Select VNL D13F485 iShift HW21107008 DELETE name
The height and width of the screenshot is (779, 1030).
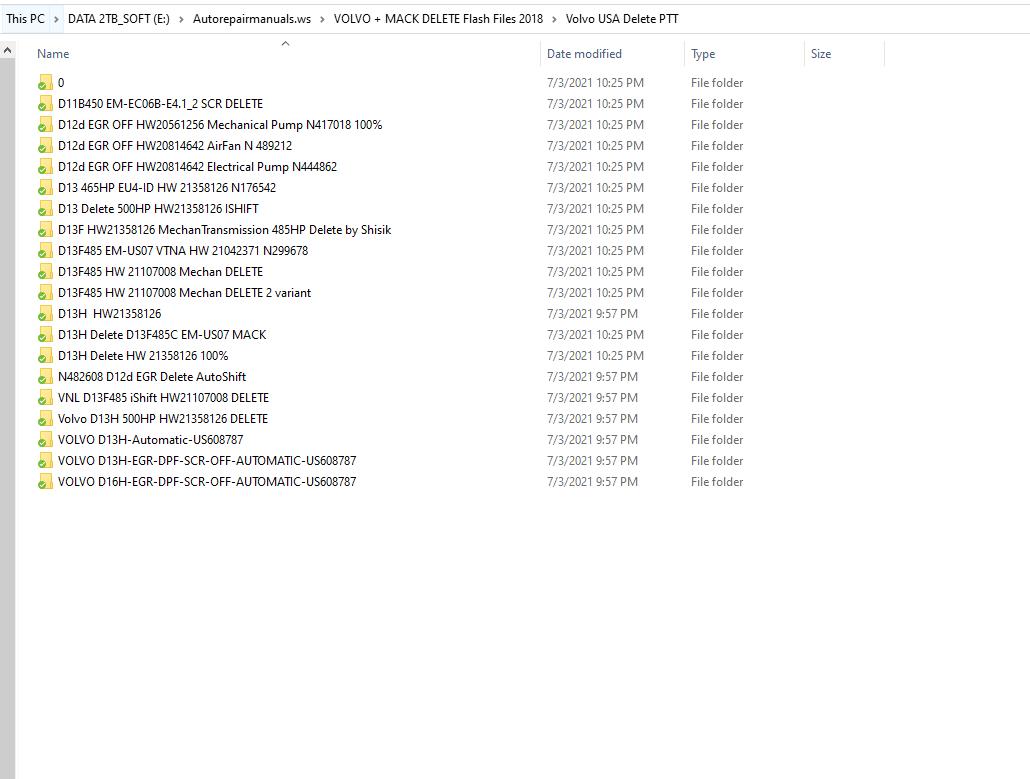tap(164, 398)
